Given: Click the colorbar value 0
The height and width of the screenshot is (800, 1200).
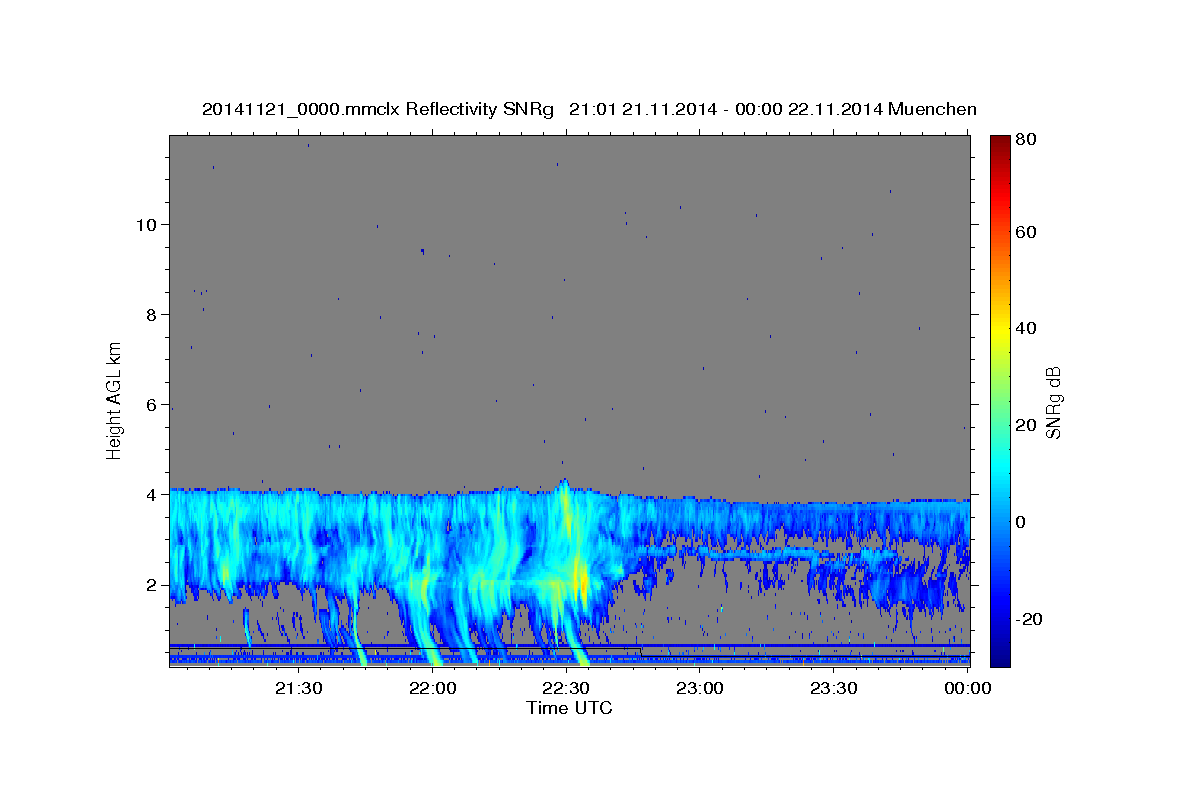Looking at the screenshot, I should click(x=1023, y=522).
